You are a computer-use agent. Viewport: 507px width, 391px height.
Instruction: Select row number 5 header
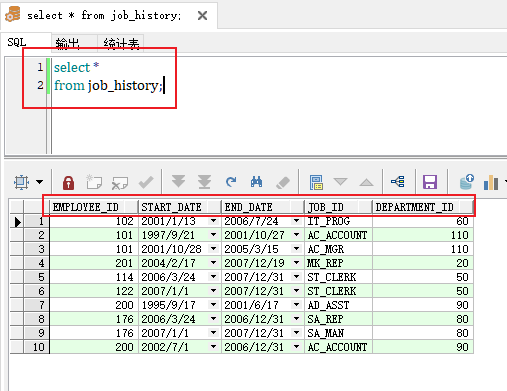click(x=37, y=277)
